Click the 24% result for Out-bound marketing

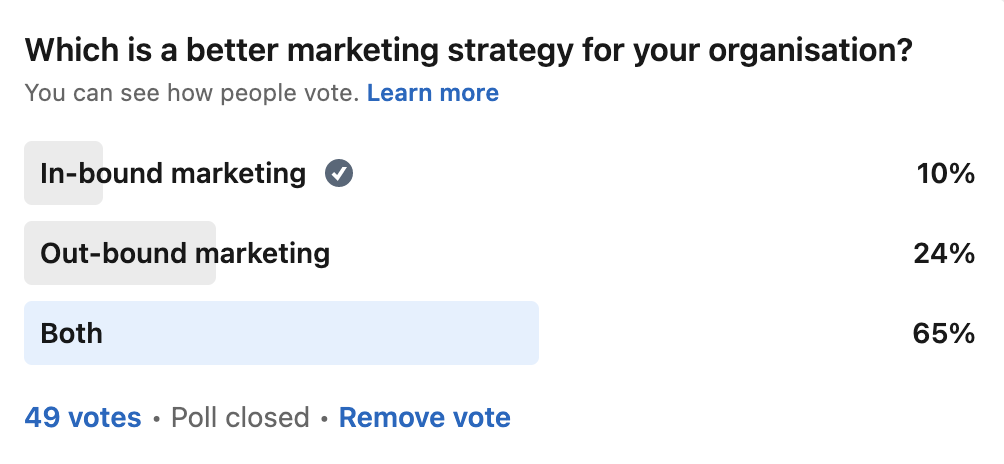(944, 253)
